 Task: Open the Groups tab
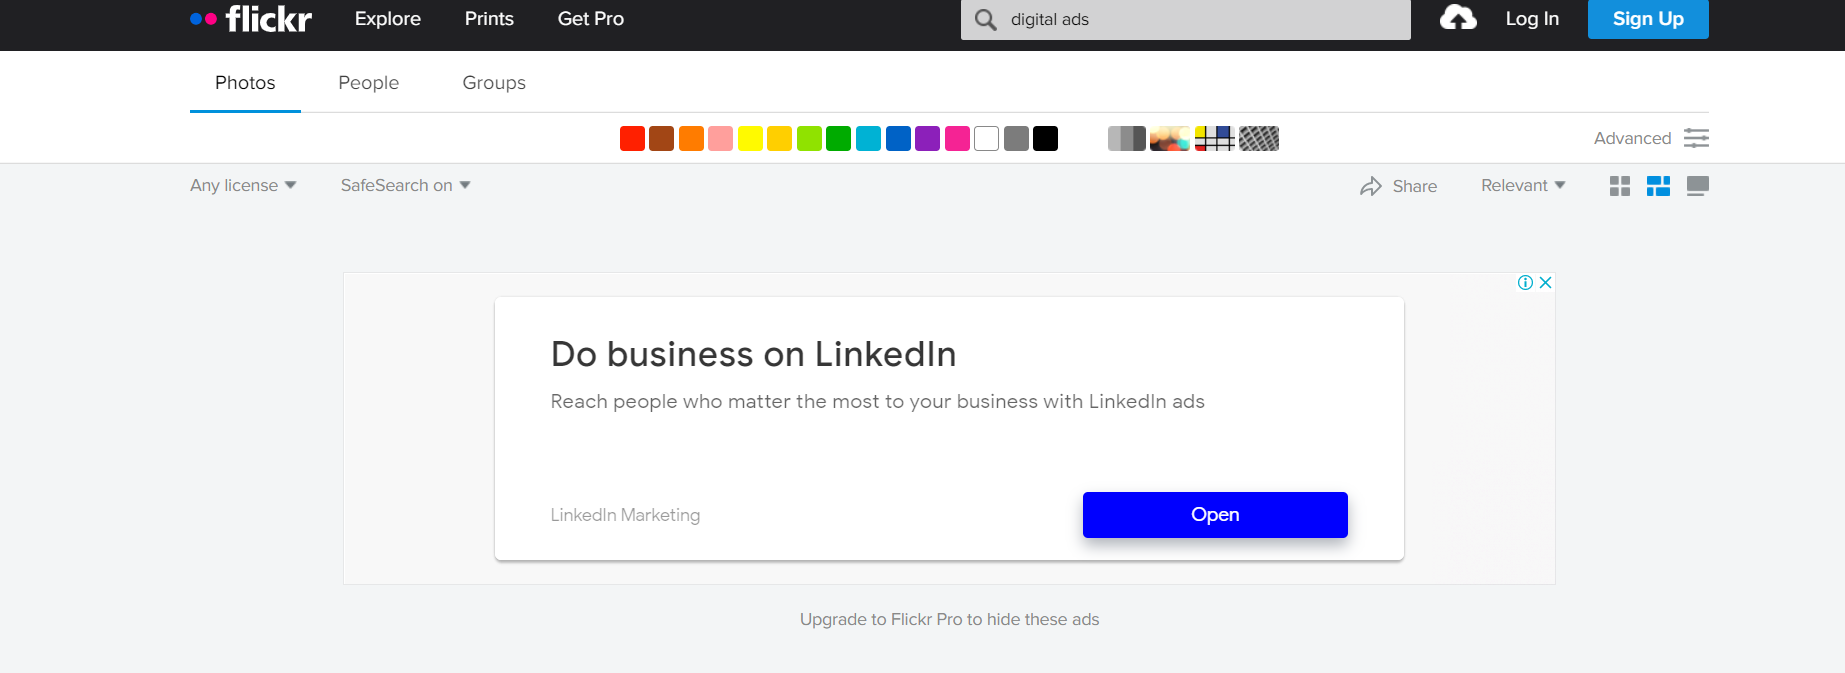(x=494, y=83)
